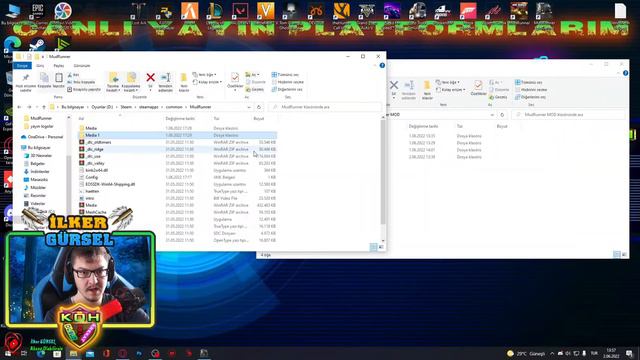Screen dimensions: 640x360
Task: Select the Media 1 folder row
Action: [x=178, y=135]
